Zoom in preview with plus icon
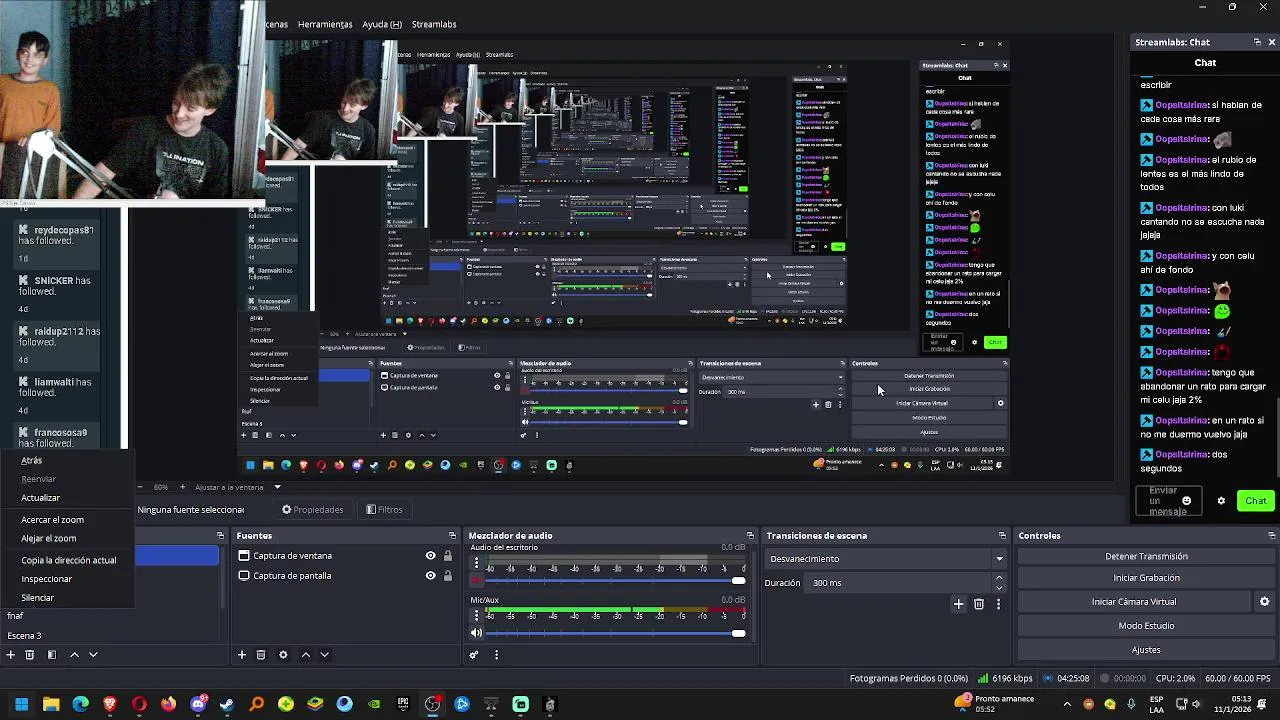The width and height of the screenshot is (1280, 720). [181, 487]
